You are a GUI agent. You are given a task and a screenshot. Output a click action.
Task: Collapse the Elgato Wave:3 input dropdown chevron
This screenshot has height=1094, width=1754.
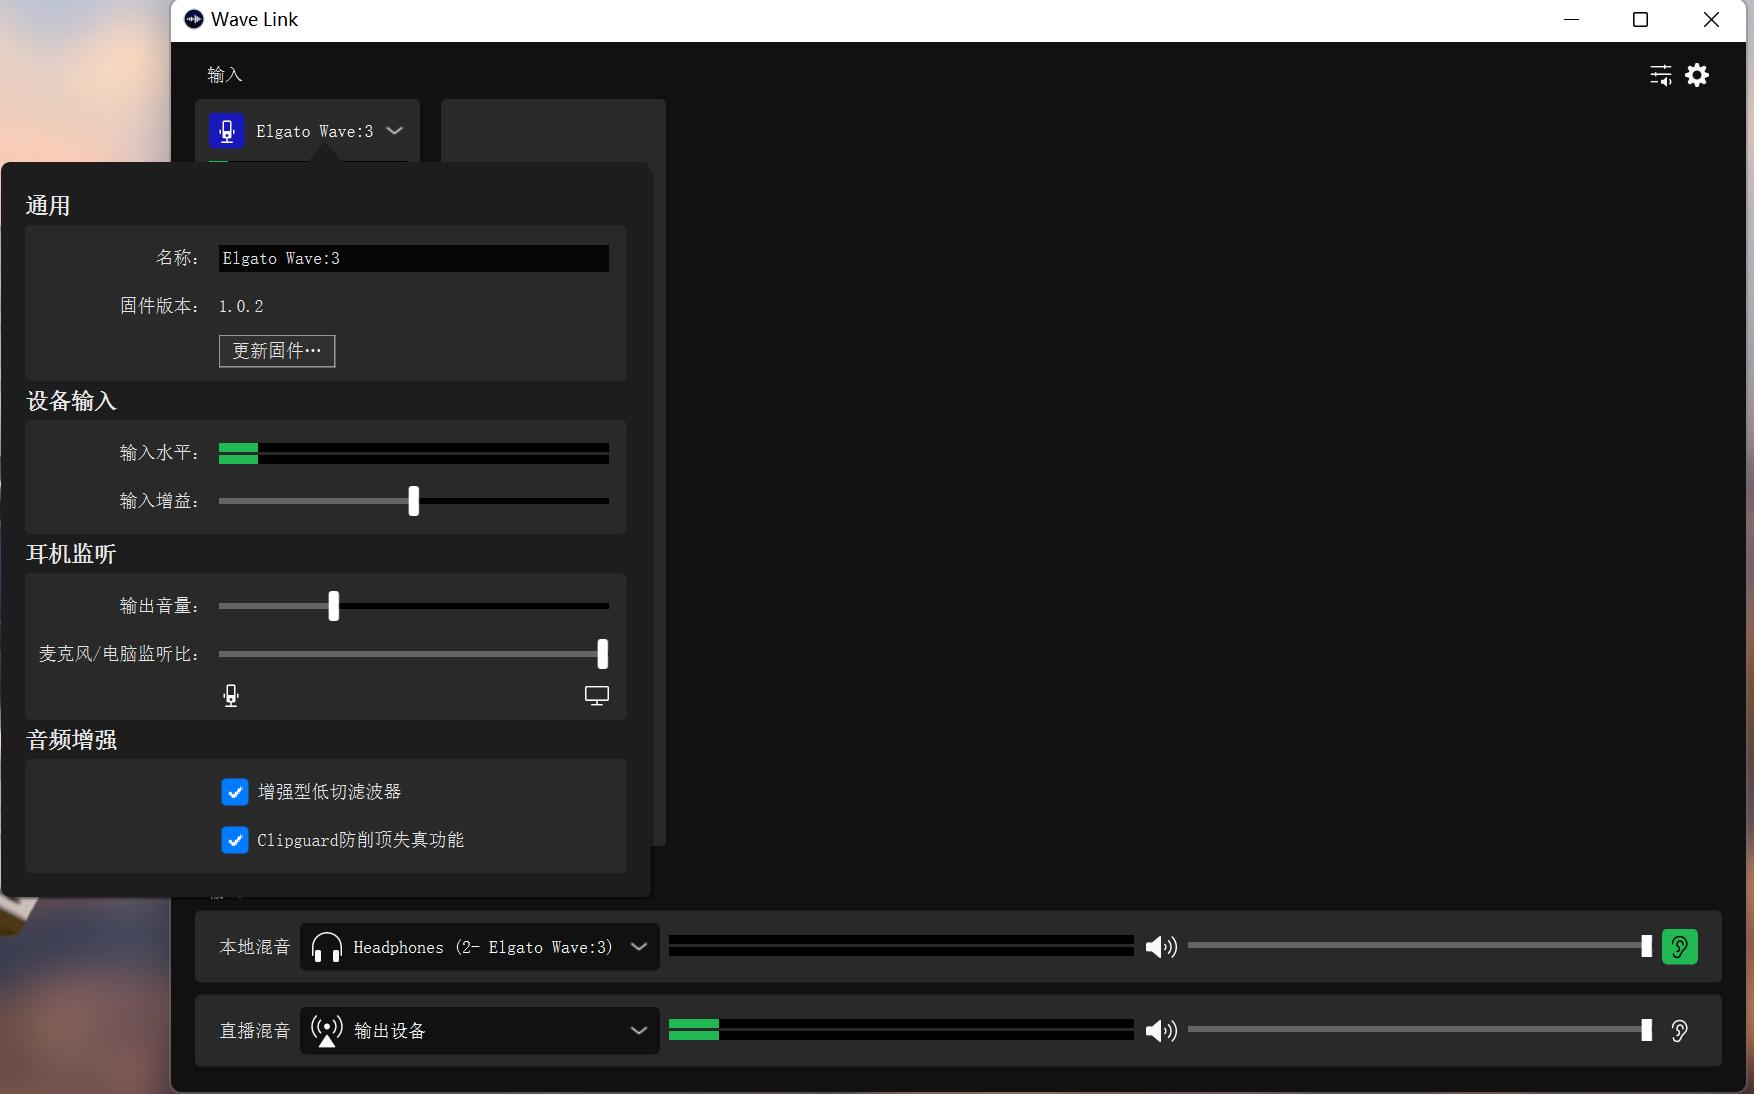click(x=395, y=131)
